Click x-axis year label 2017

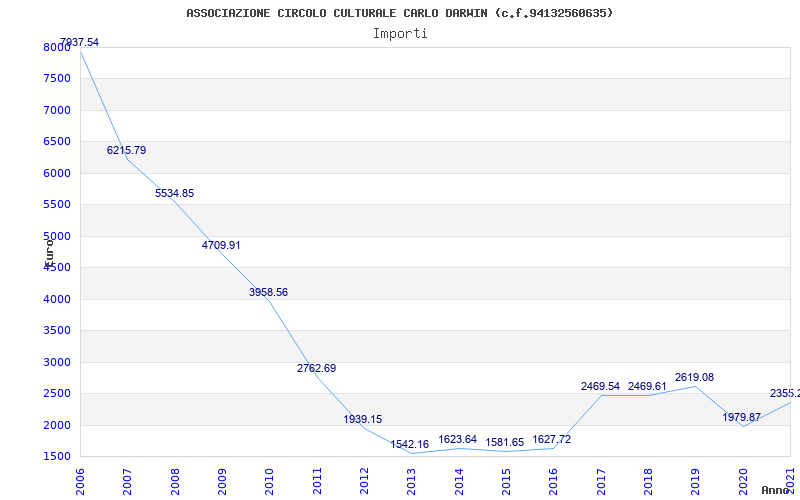[601, 482]
